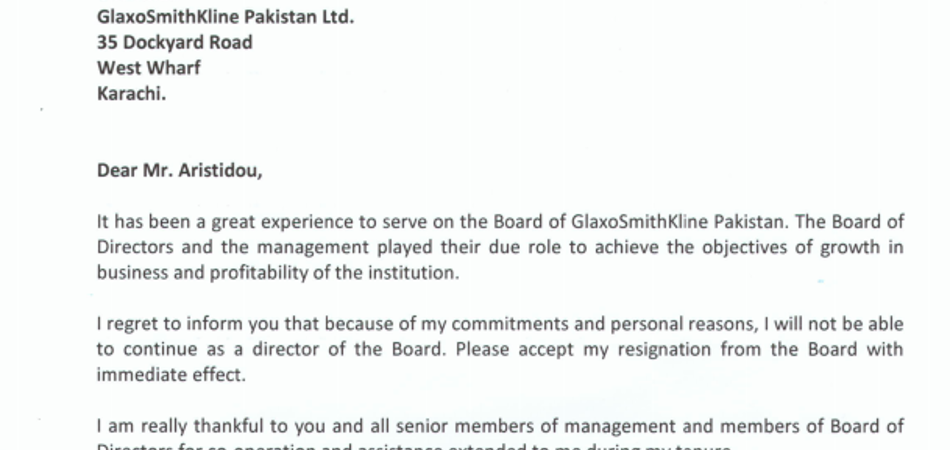Image resolution: width=950 pixels, height=450 pixels.
Task: Click the "Dear Mr. Aristidou," salutation
Action: click(x=179, y=170)
